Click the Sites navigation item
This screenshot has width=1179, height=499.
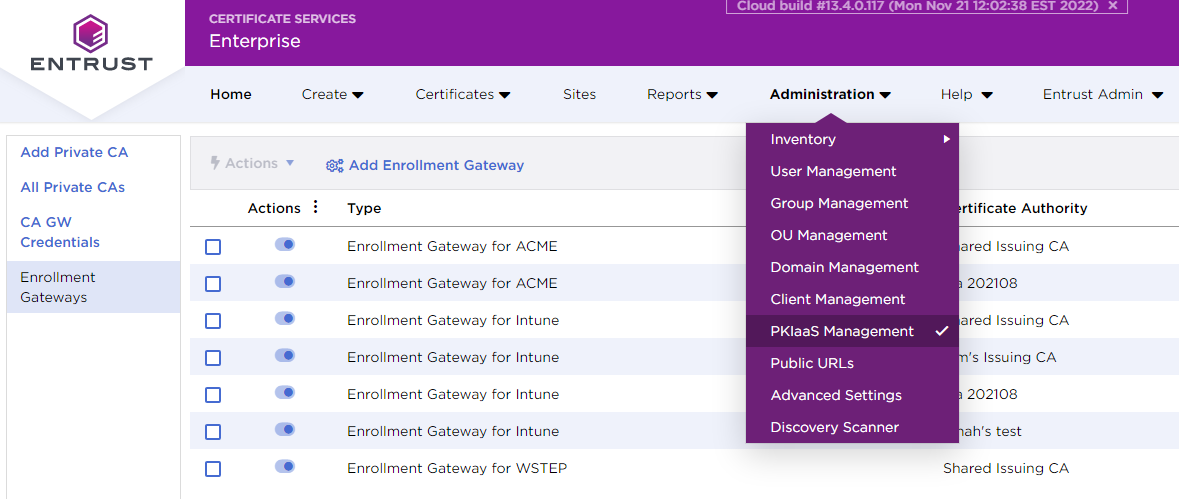point(579,94)
